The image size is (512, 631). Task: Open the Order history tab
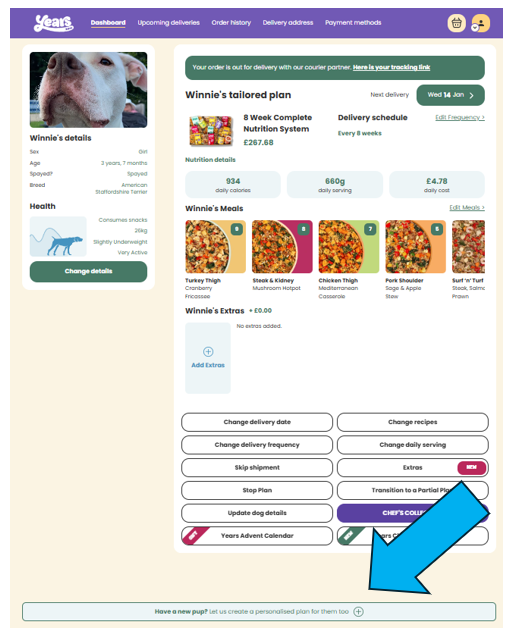(231, 23)
